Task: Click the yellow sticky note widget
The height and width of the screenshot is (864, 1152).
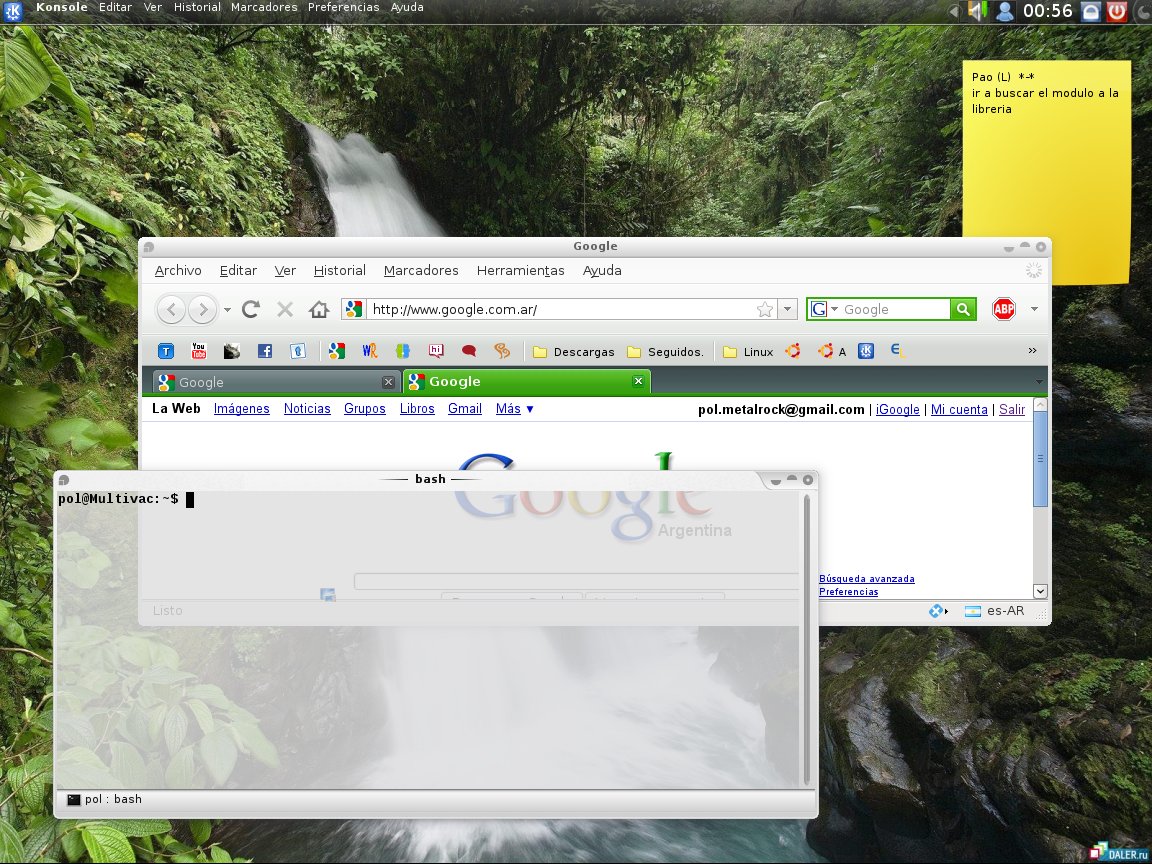Action: pos(1046,172)
